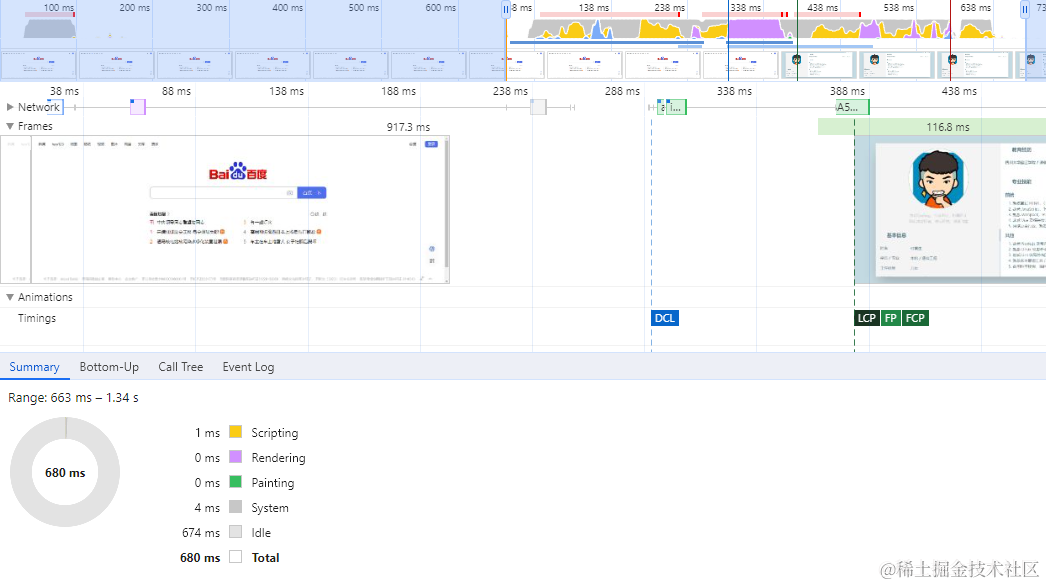Screen dimensions: 1046x586
Task: Click the Painting legend label
Action: point(273,483)
